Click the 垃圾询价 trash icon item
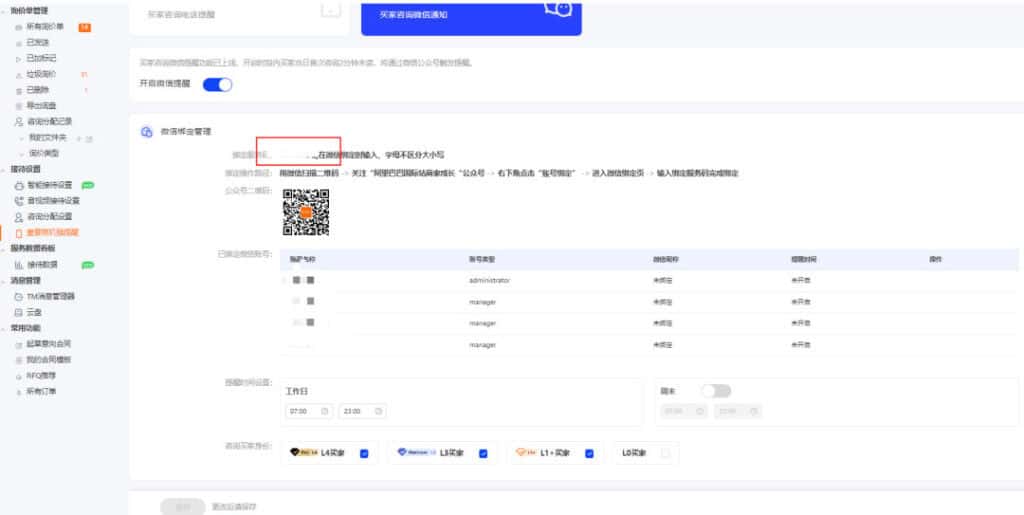This screenshot has width=1024, height=515. pos(18,74)
